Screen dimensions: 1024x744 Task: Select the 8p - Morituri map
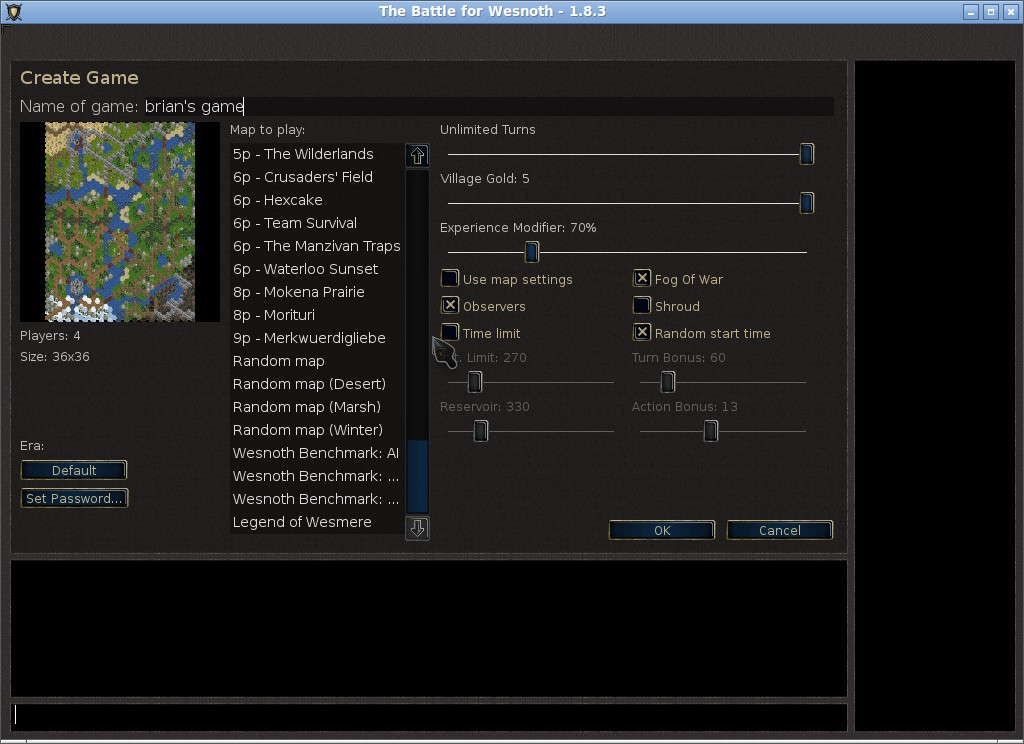tap(317, 315)
